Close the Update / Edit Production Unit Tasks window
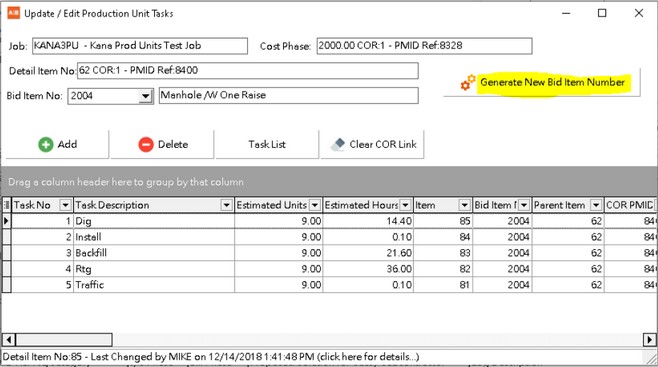Viewport: 658px width, 367px height. (x=639, y=13)
